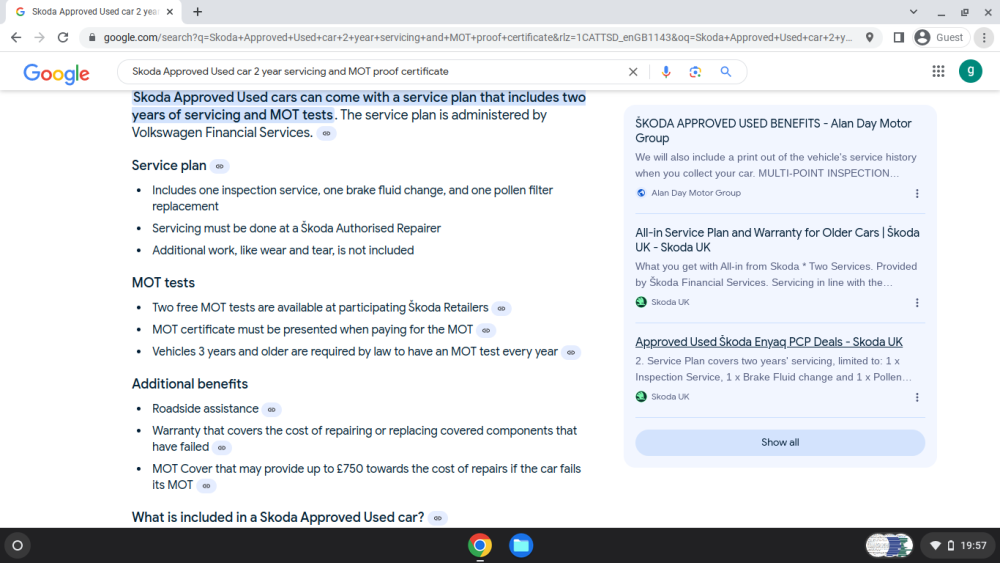View site info padlock icon
This screenshot has height=563, width=1000.
click(x=92, y=38)
